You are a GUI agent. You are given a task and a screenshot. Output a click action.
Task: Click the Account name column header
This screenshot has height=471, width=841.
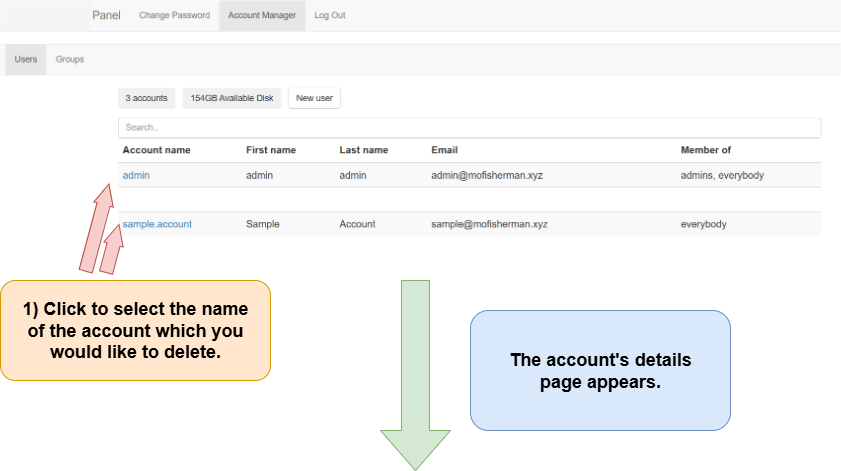156,150
